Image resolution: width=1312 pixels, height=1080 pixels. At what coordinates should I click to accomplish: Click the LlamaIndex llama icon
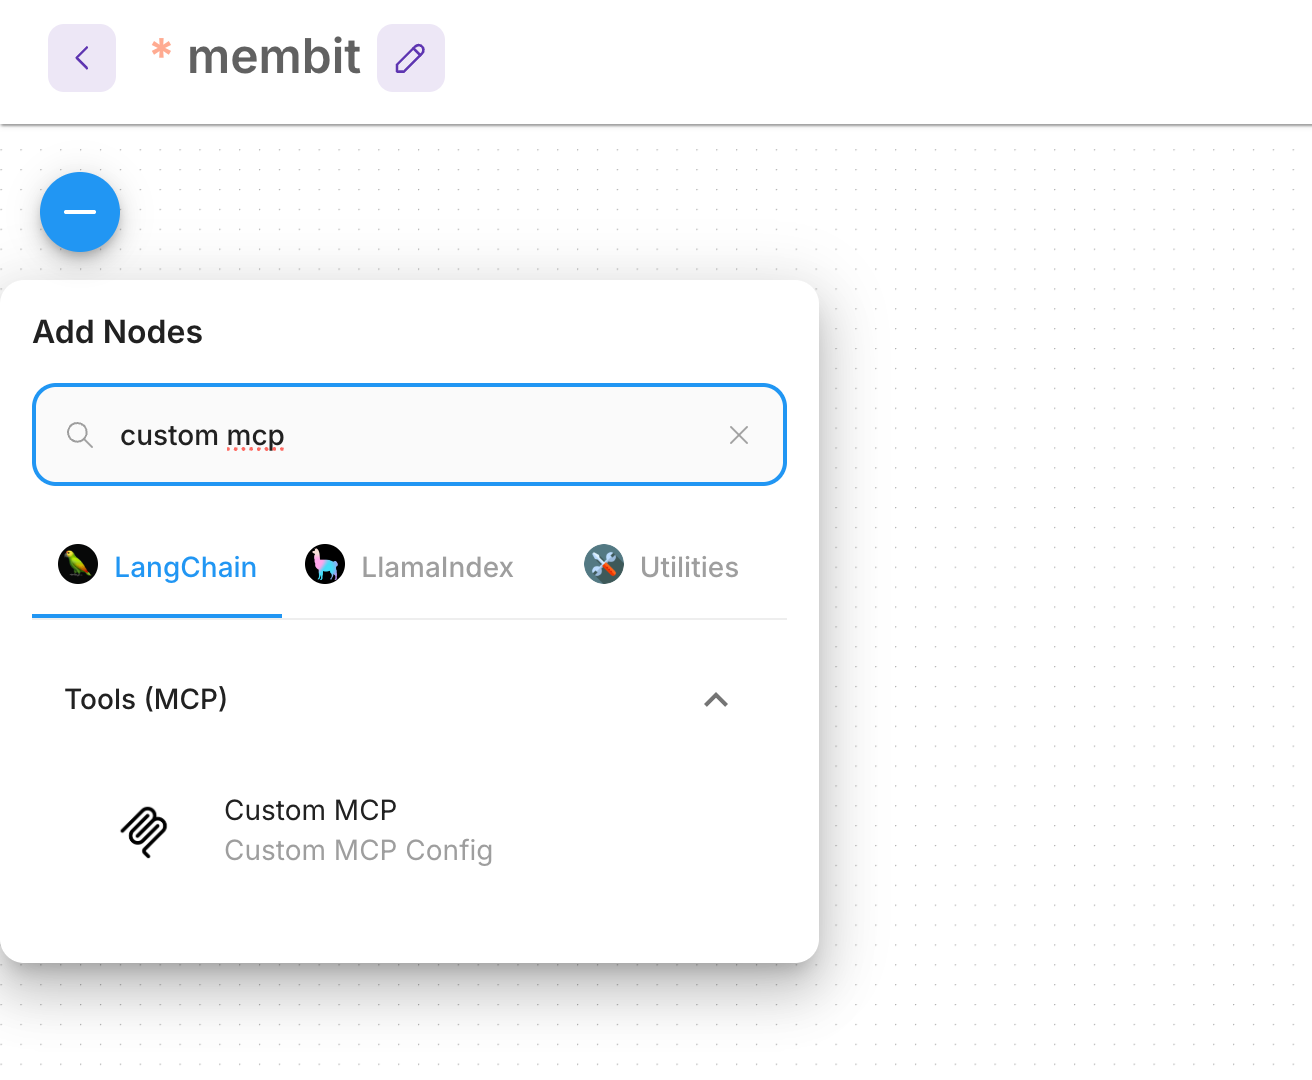(x=325, y=564)
